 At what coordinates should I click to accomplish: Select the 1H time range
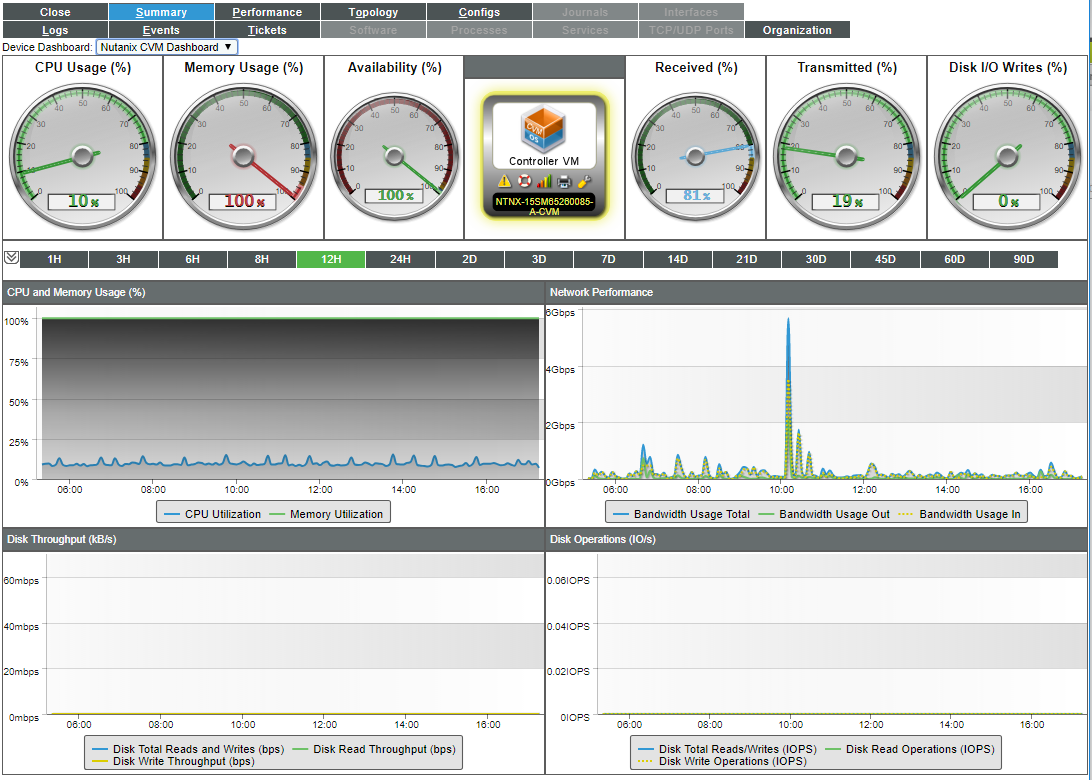coord(54,259)
